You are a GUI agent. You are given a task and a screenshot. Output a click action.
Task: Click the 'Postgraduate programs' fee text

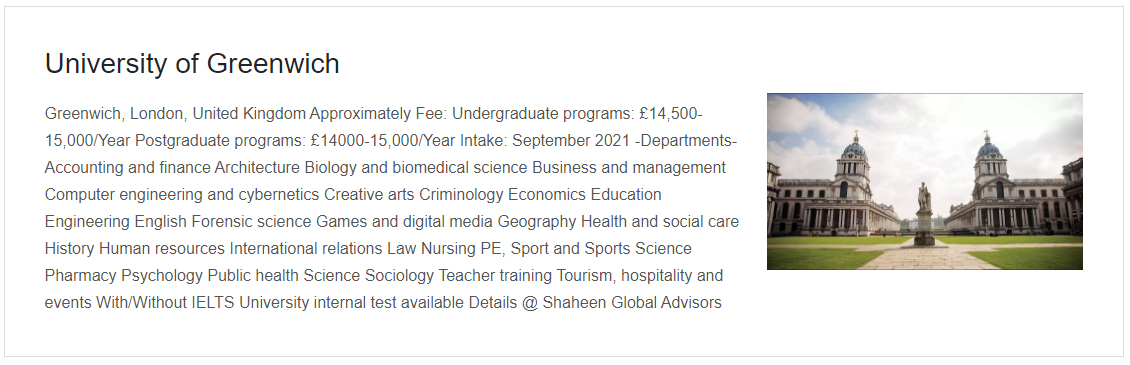(x=221, y=141)
